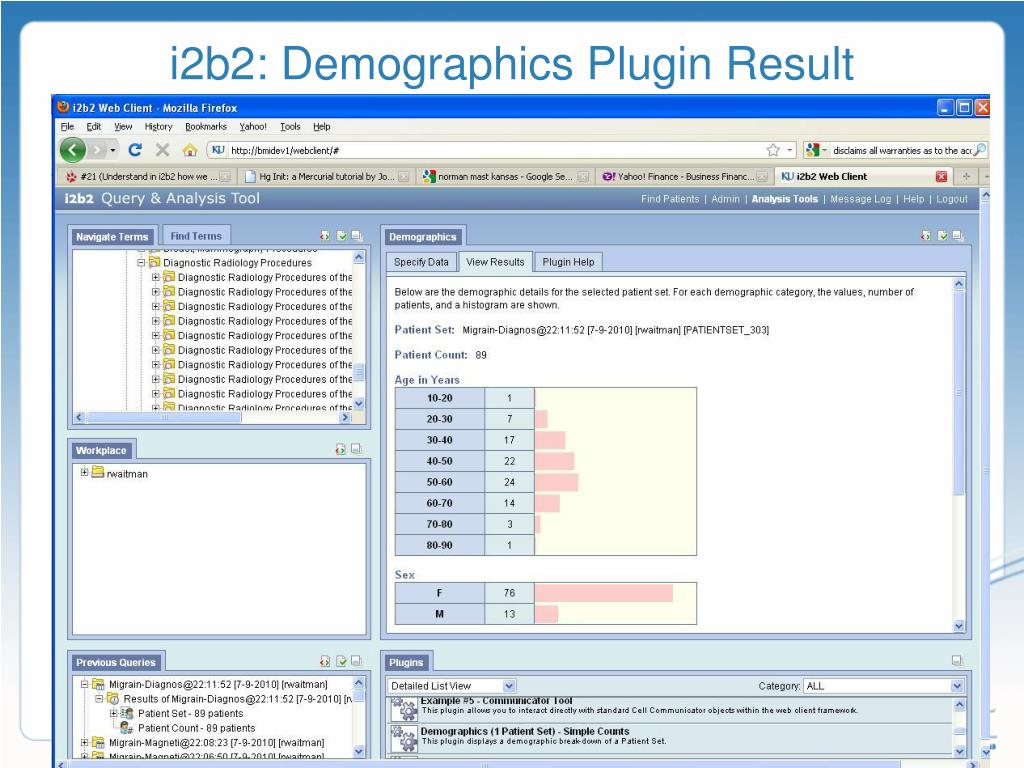Click the Patient Count result icon

(127, 728)
